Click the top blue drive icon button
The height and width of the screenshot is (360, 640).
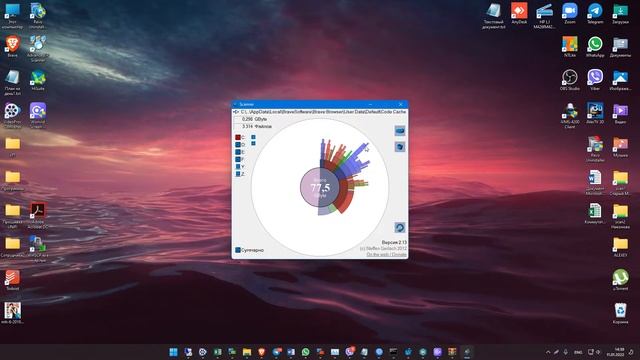400,131
